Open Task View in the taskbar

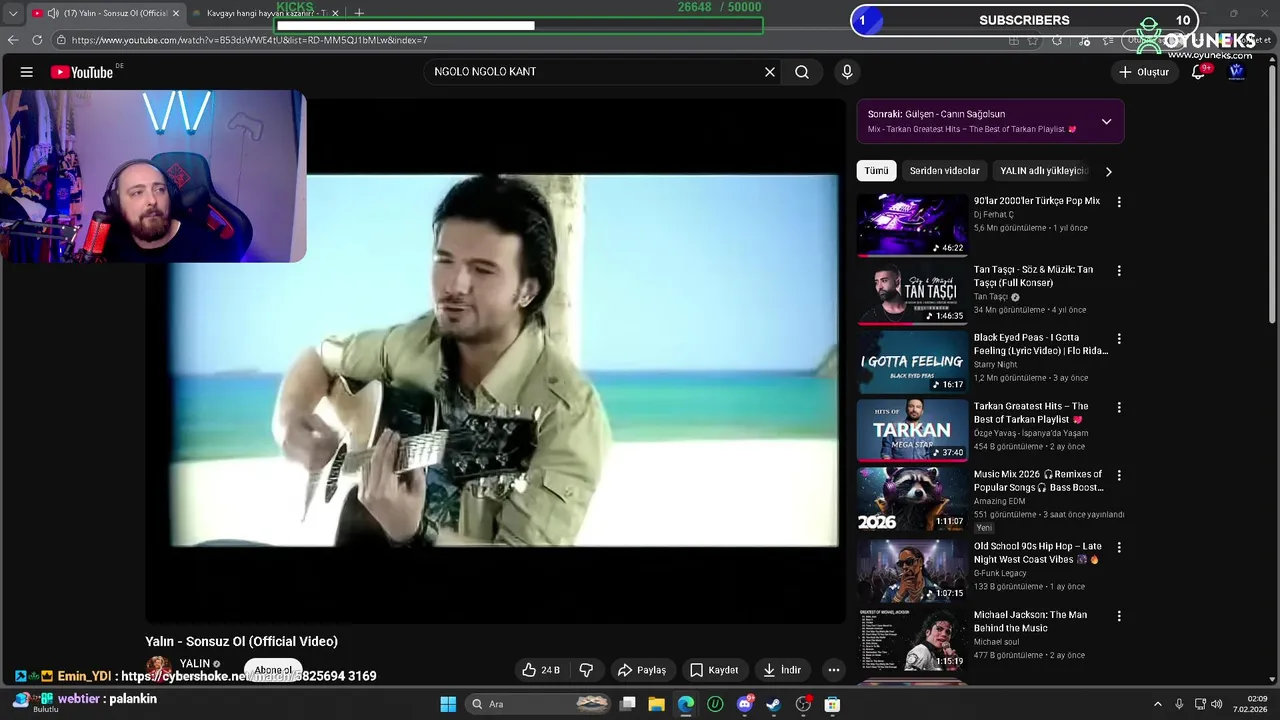point(627,704)
